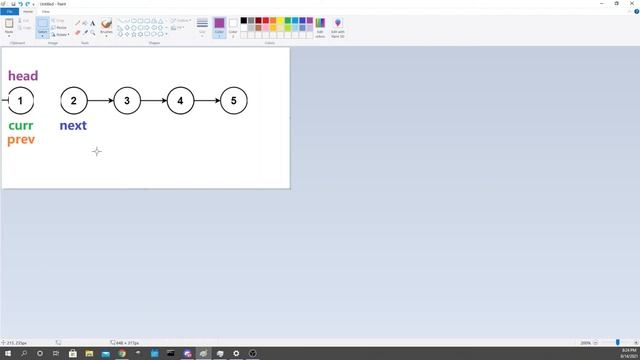This screenshot has height=360, width=640.
Task: Click zoom in plus button
Action: tap(636, 343)
